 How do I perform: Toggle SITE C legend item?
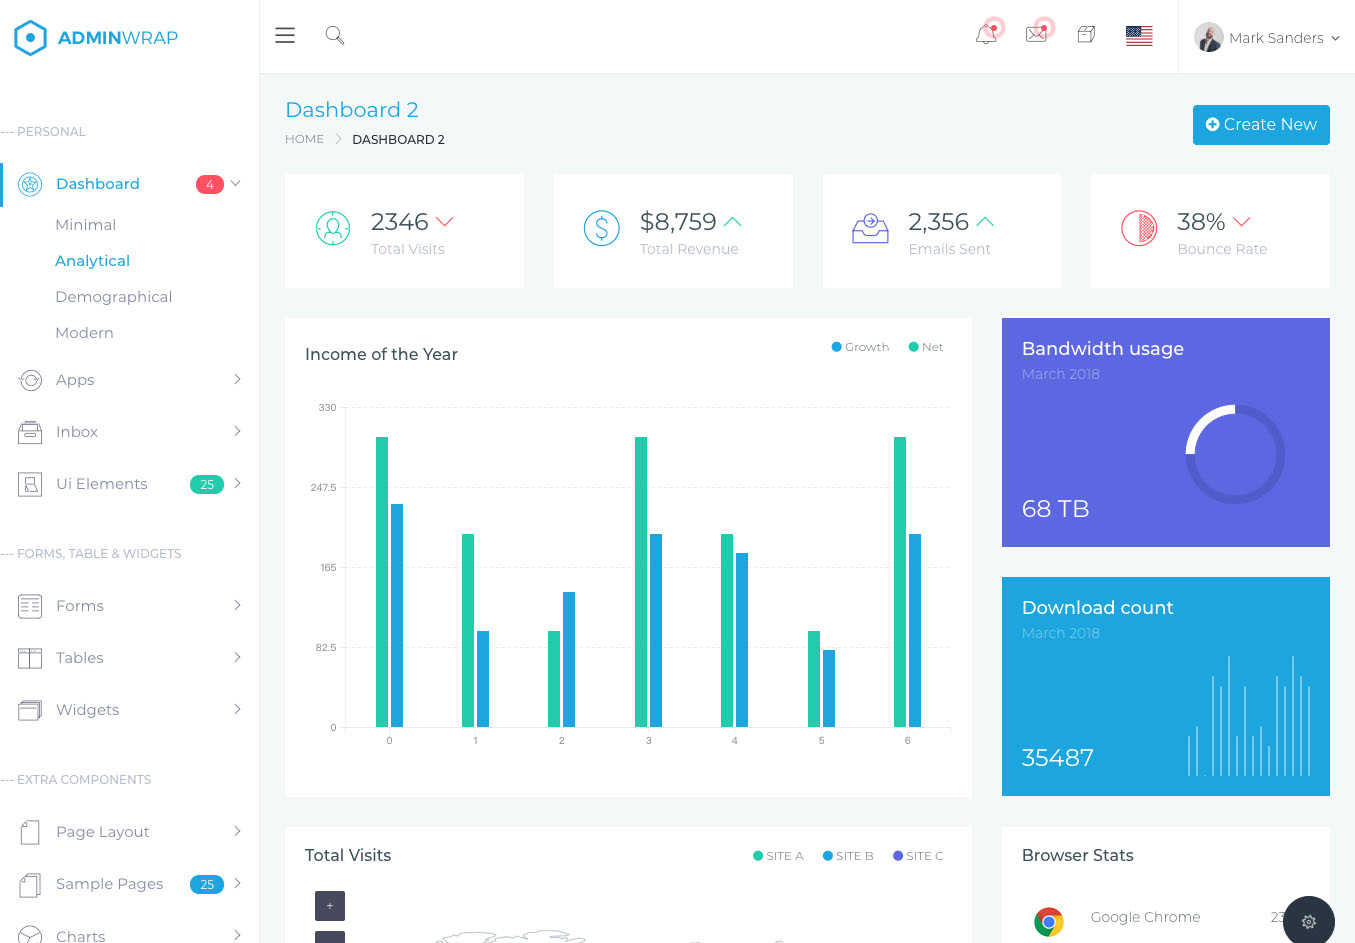coord(918,856)
